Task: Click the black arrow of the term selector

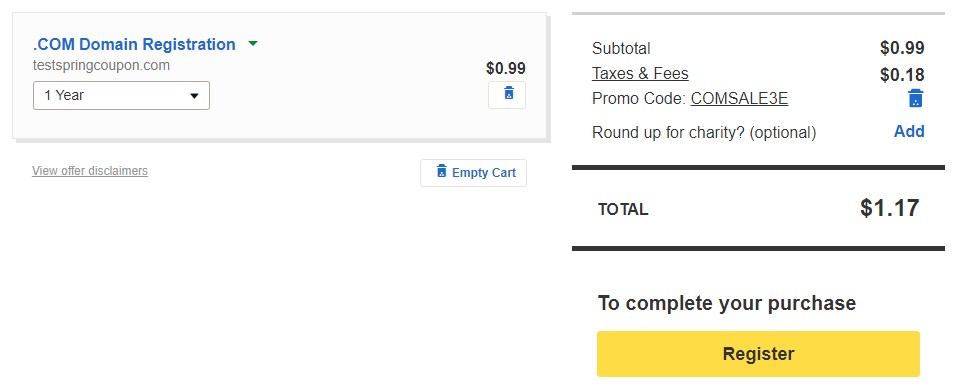Action: (x=194, y=96)
